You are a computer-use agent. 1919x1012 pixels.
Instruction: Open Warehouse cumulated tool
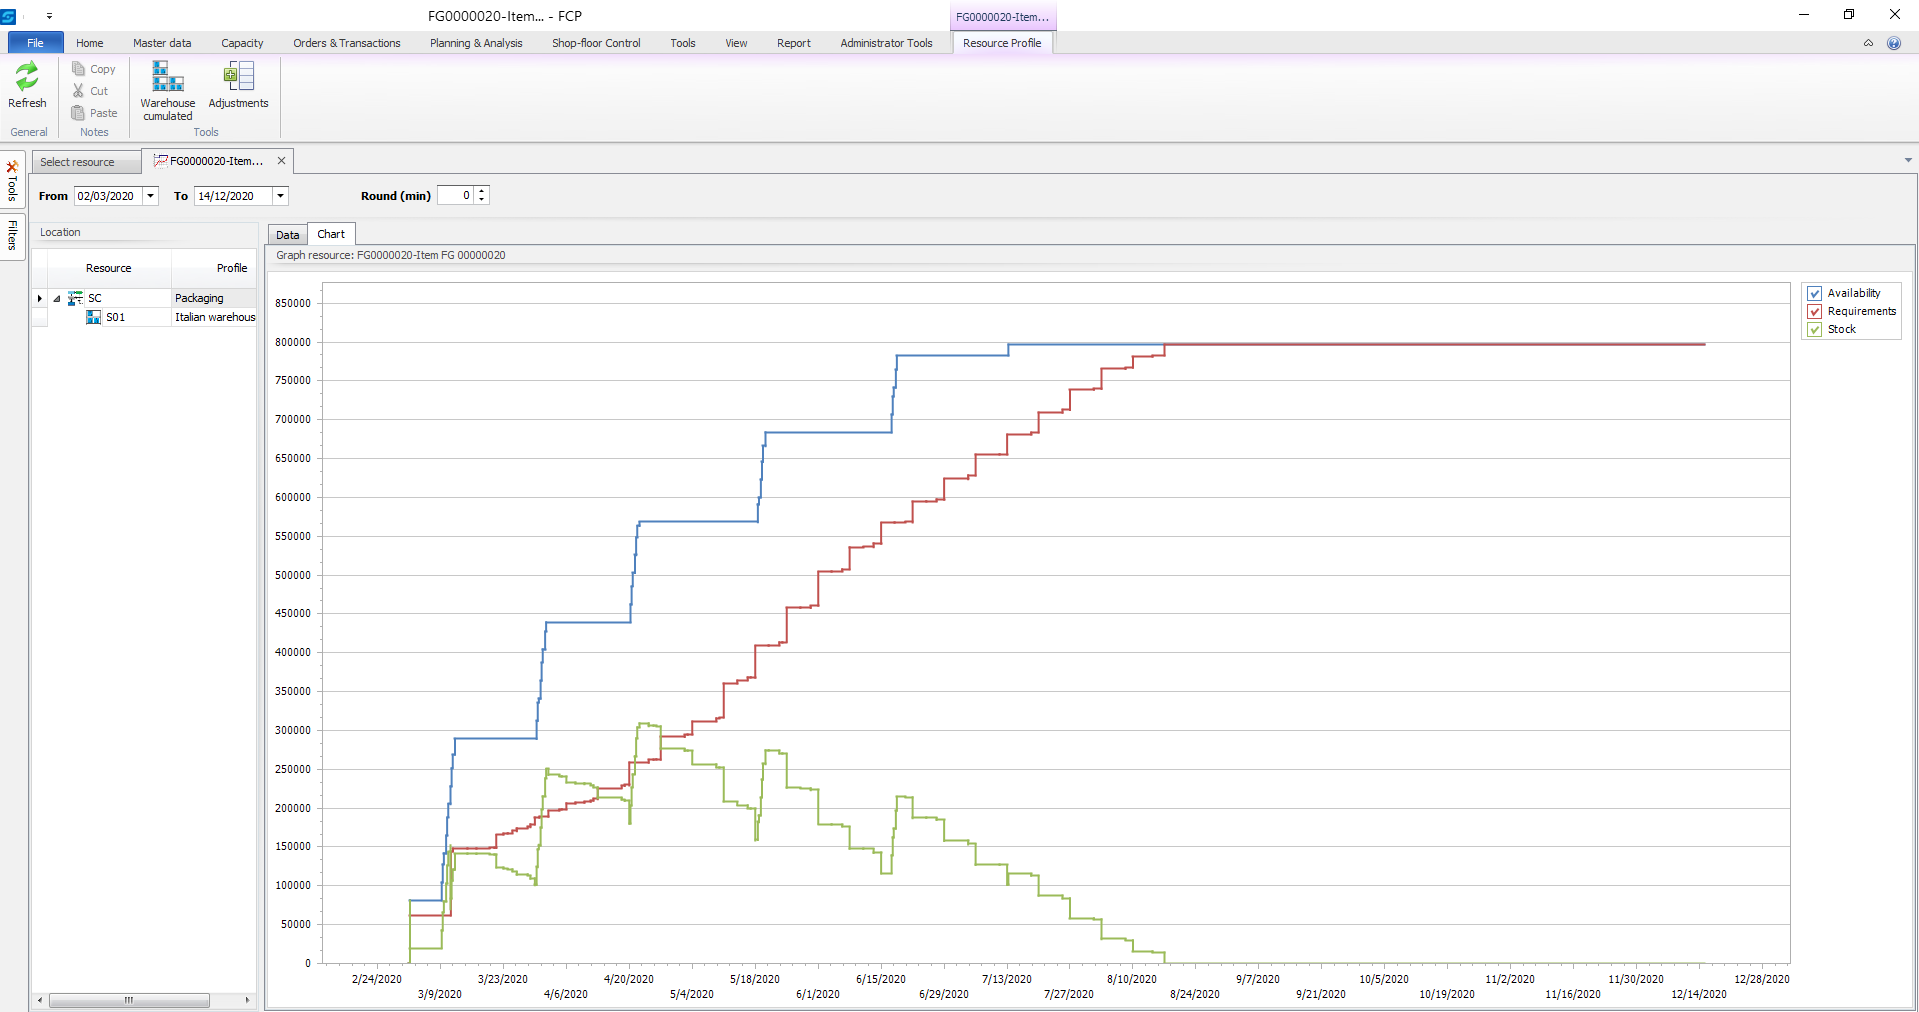(167, 91)
